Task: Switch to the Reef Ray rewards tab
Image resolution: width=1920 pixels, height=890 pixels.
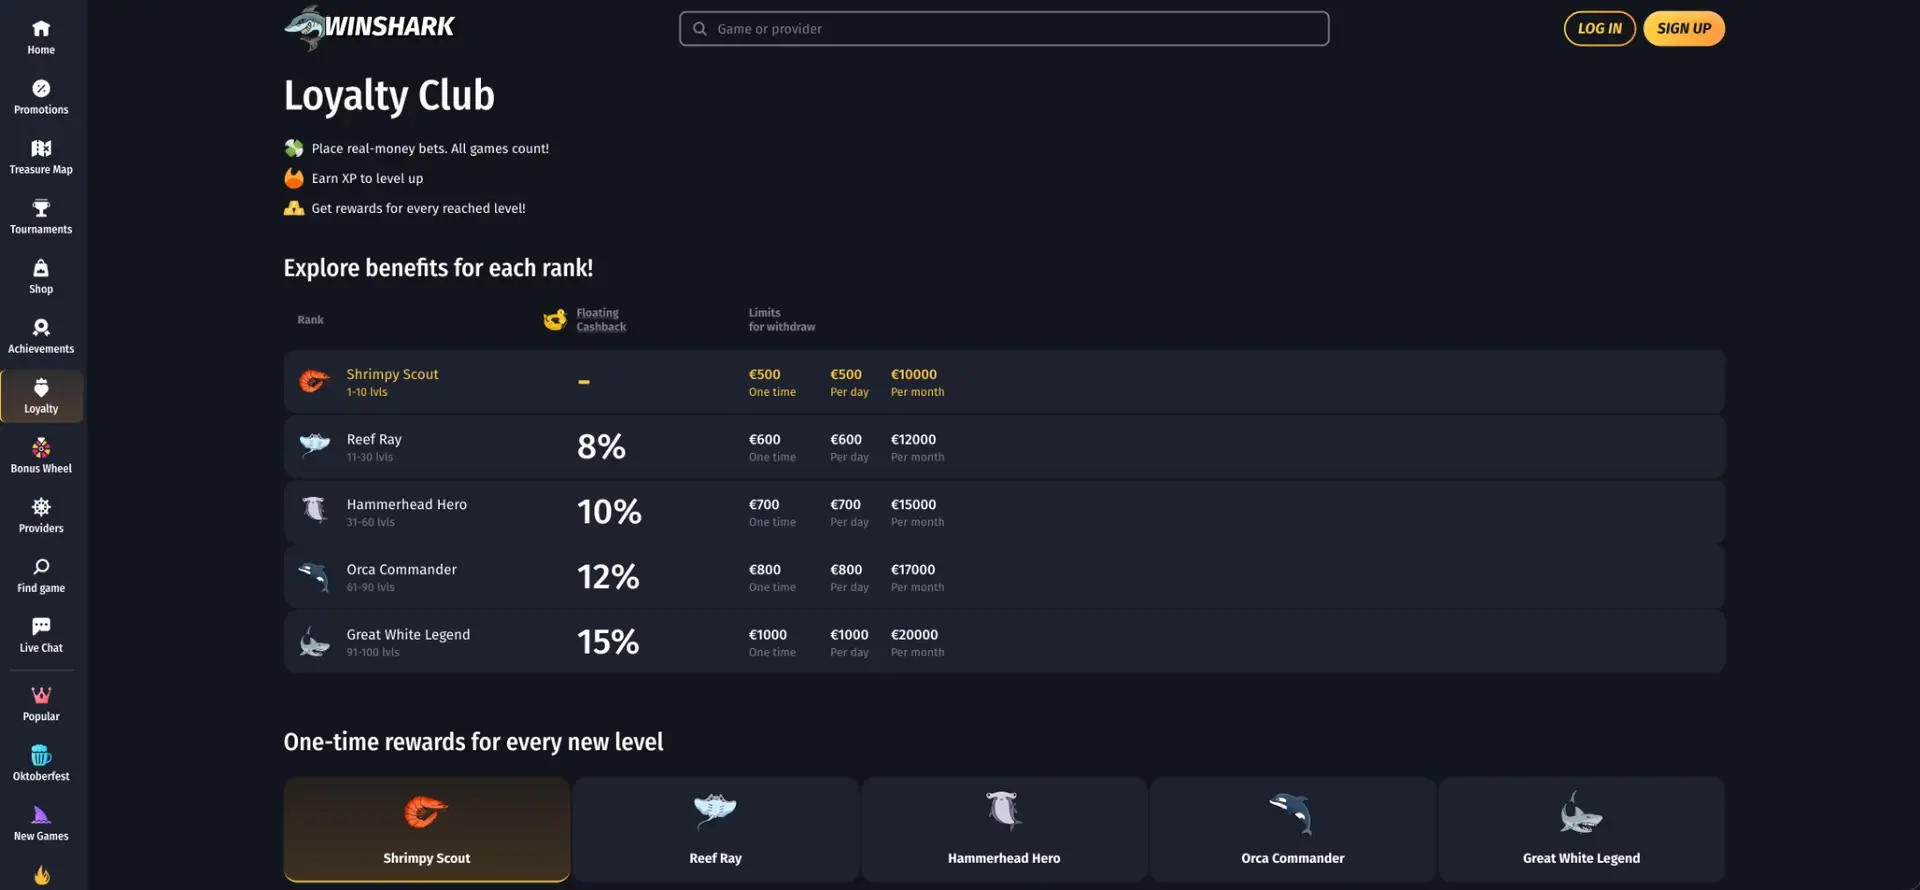Action: pyautogui.click(x=716, y=830)
